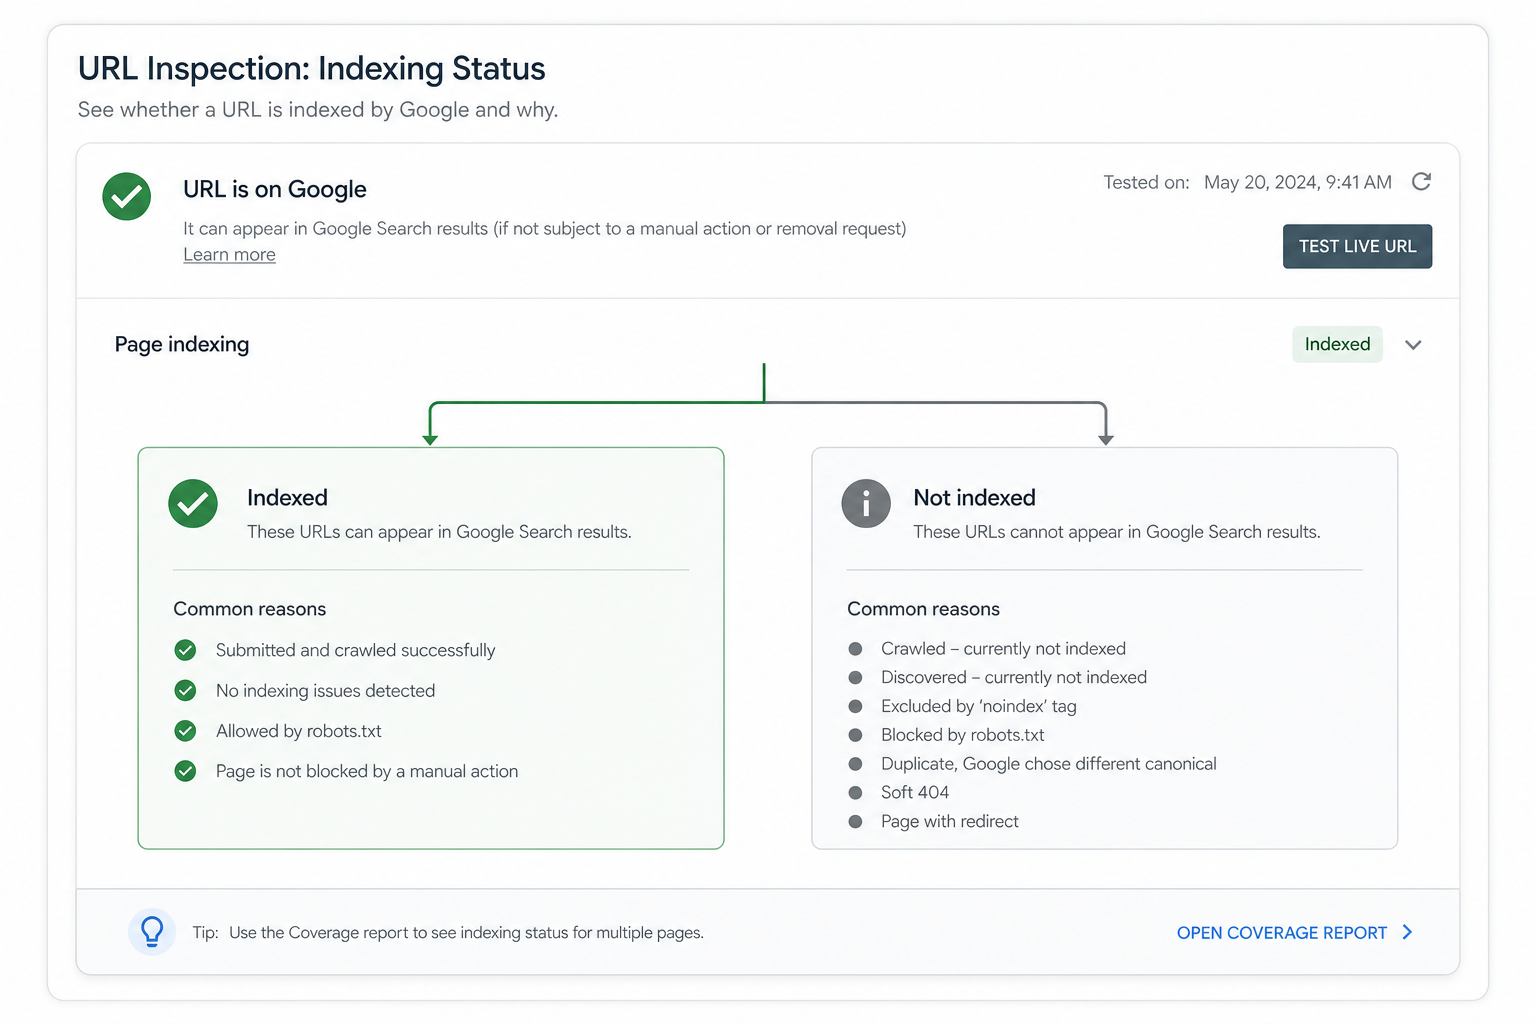Click Excluded by 'noindex' tag text

(x=979, y=706)
